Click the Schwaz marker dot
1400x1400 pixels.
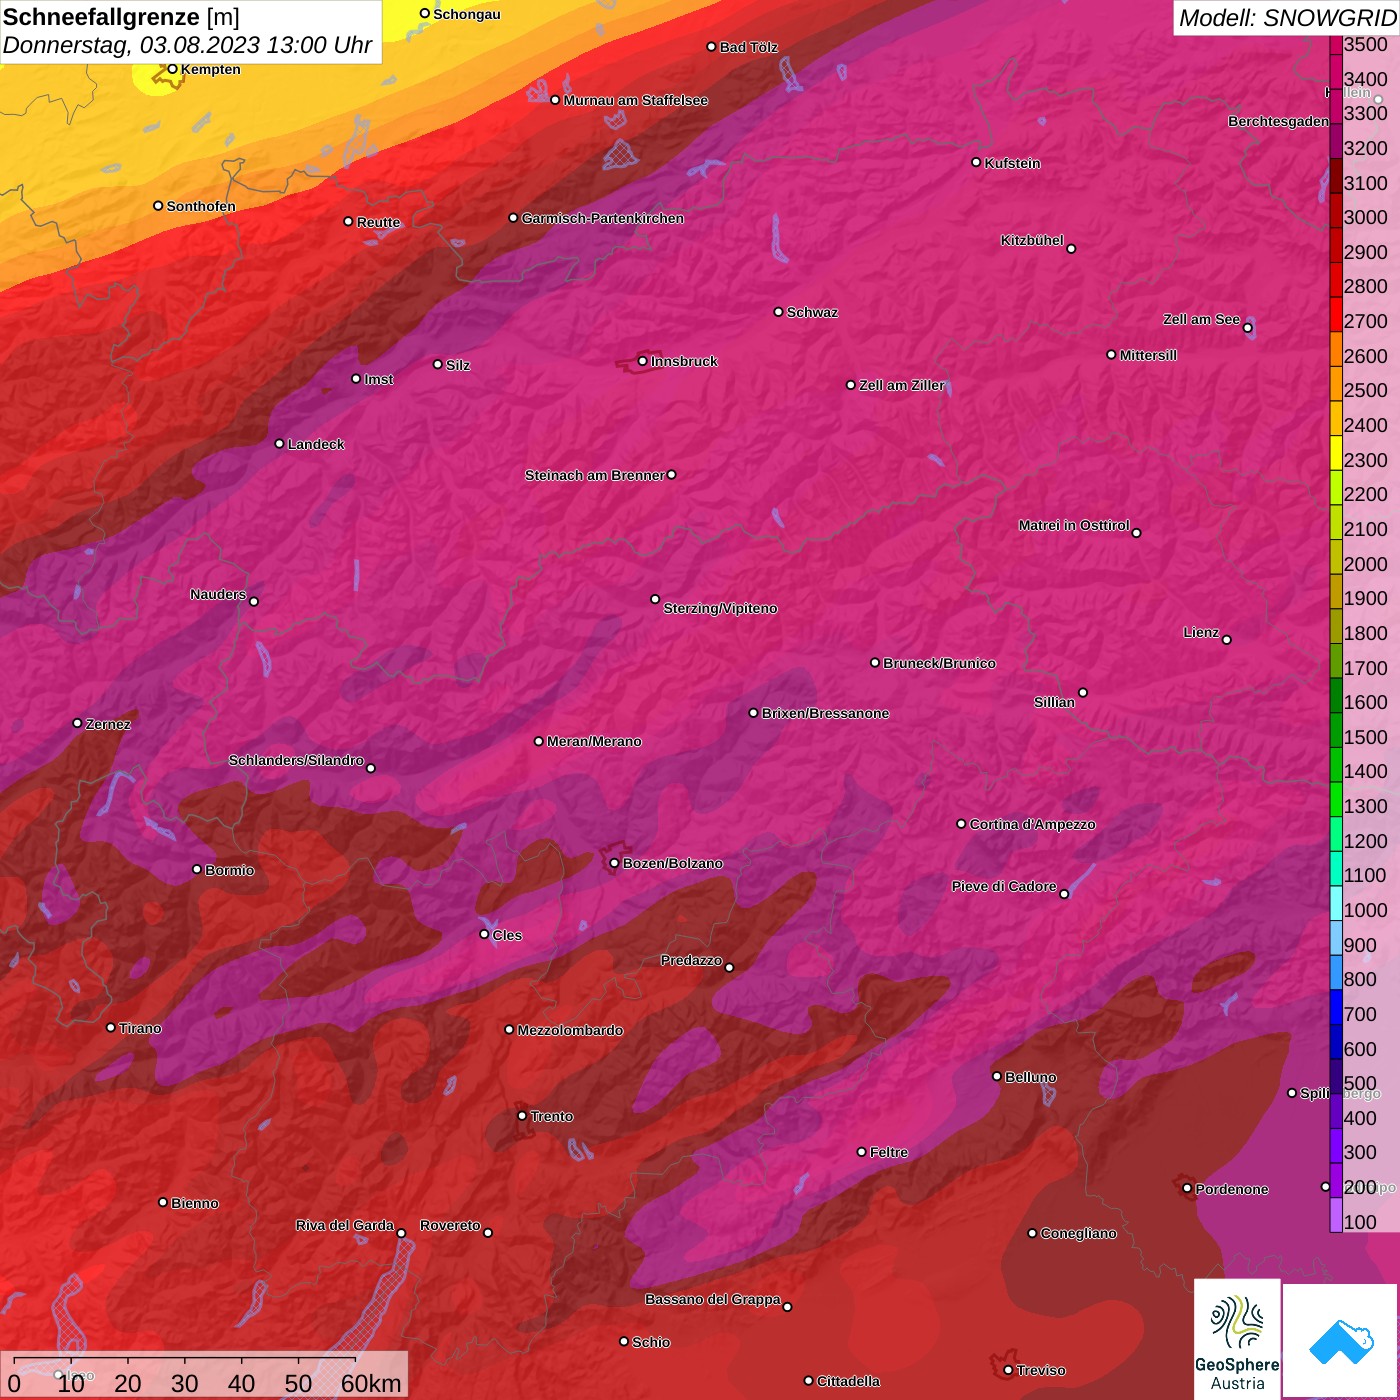click(x=778, y=312)
